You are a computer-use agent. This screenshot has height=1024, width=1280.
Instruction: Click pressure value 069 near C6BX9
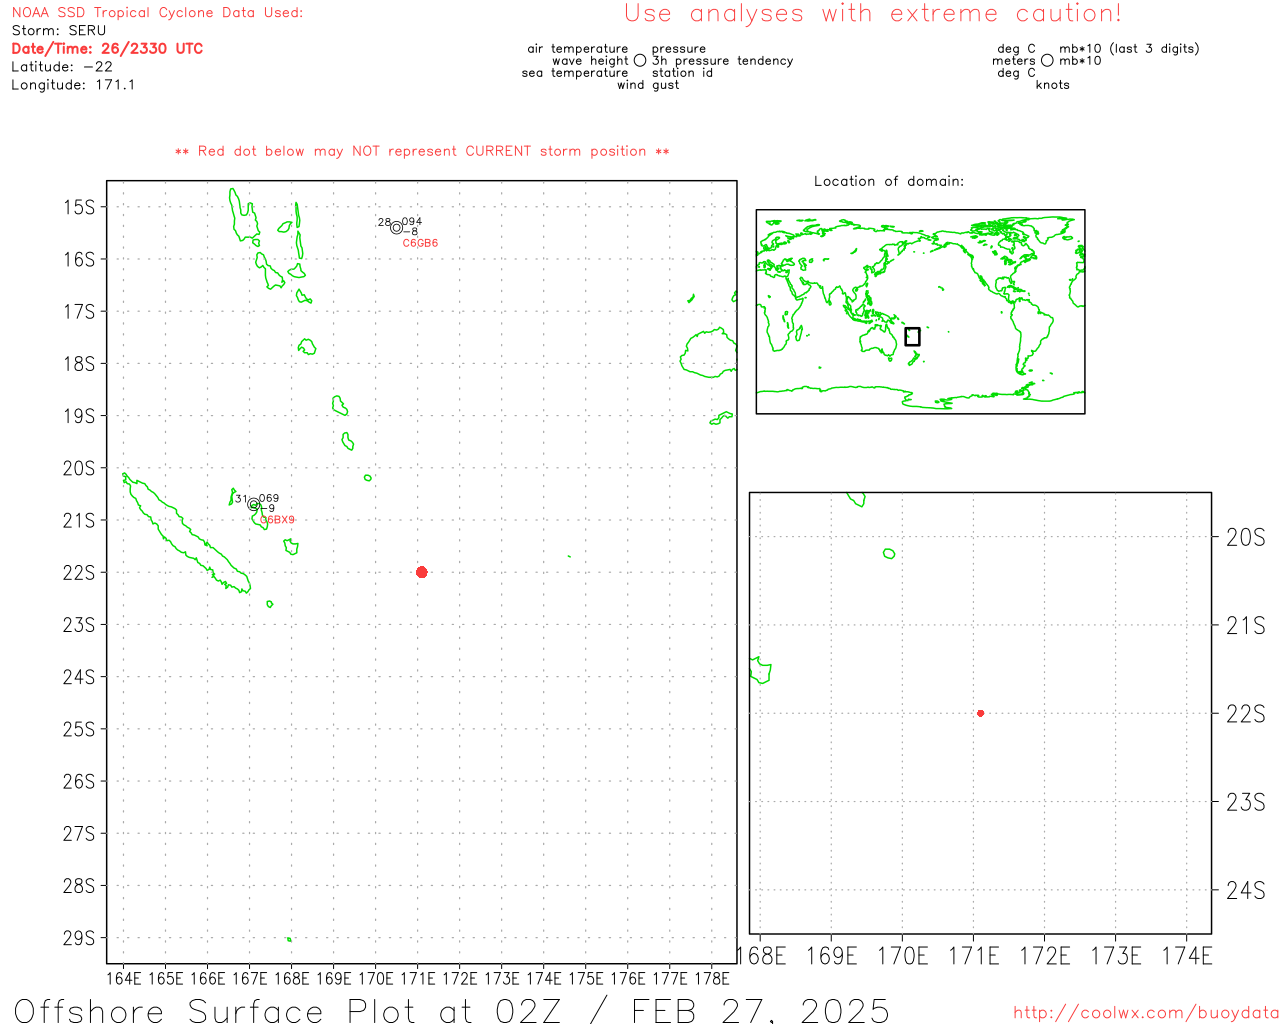tap(269, 498)
